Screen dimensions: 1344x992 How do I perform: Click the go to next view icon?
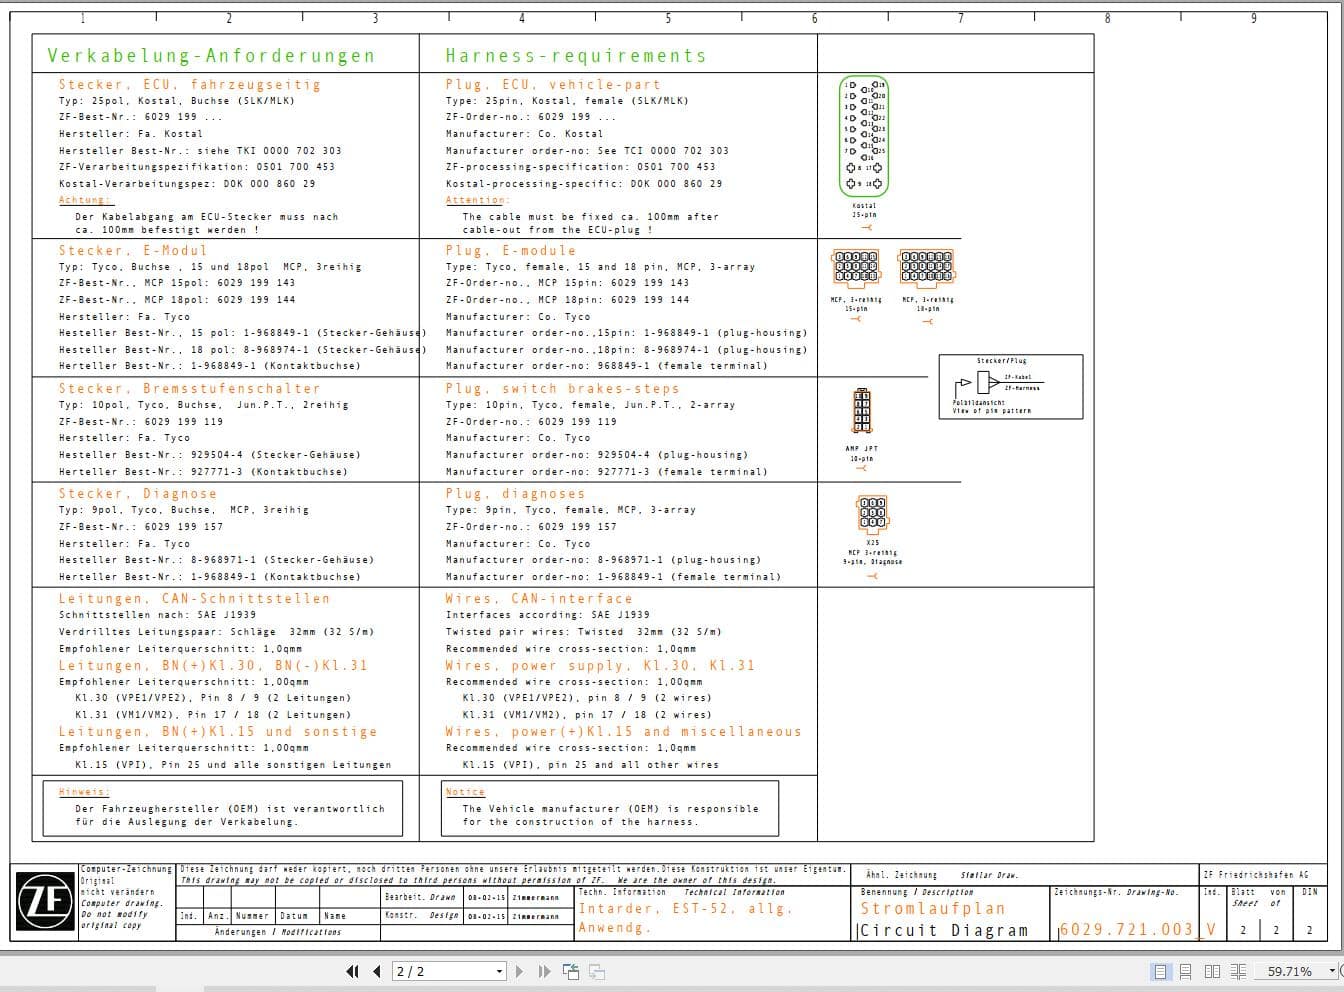click(x=596, y=971)
